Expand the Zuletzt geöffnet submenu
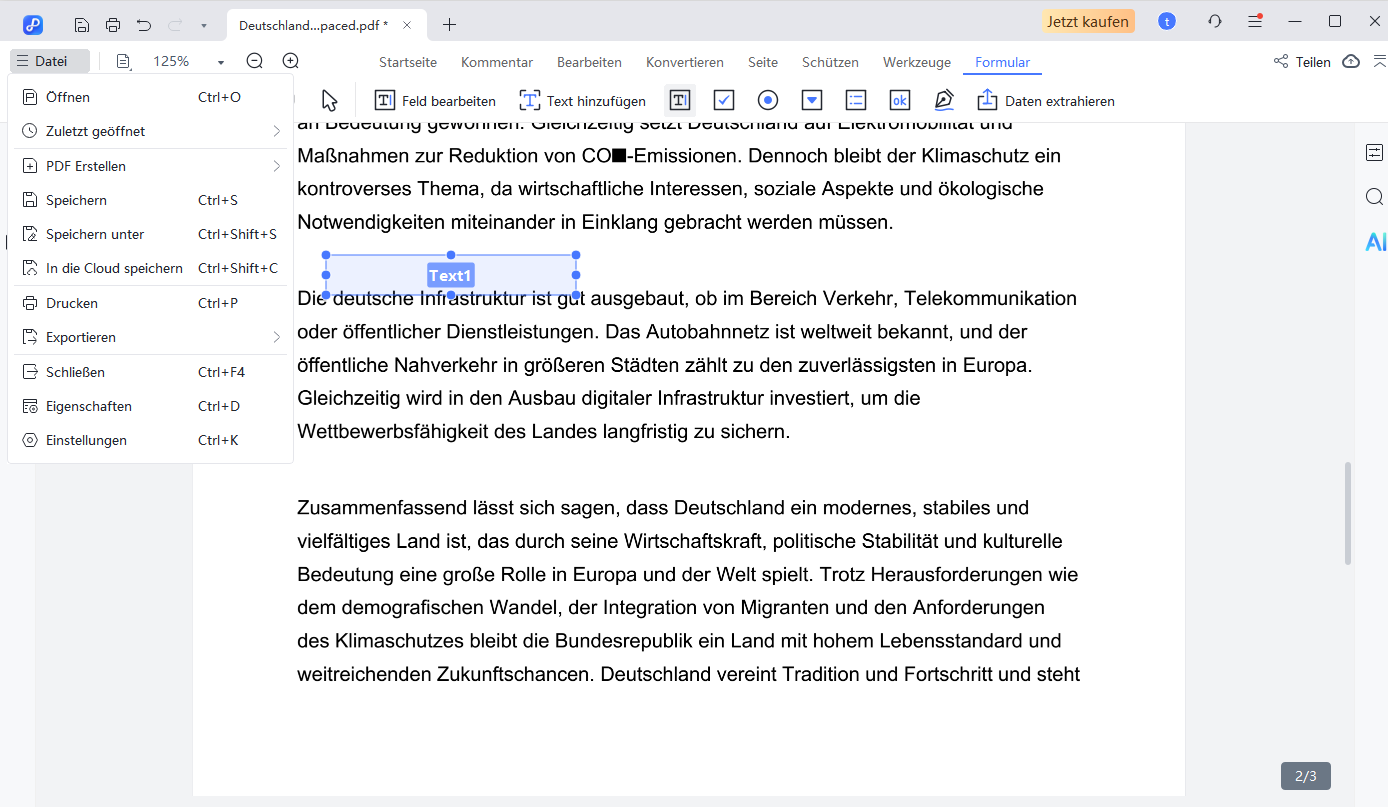The image size is (1388, 807). coord(276,131)
